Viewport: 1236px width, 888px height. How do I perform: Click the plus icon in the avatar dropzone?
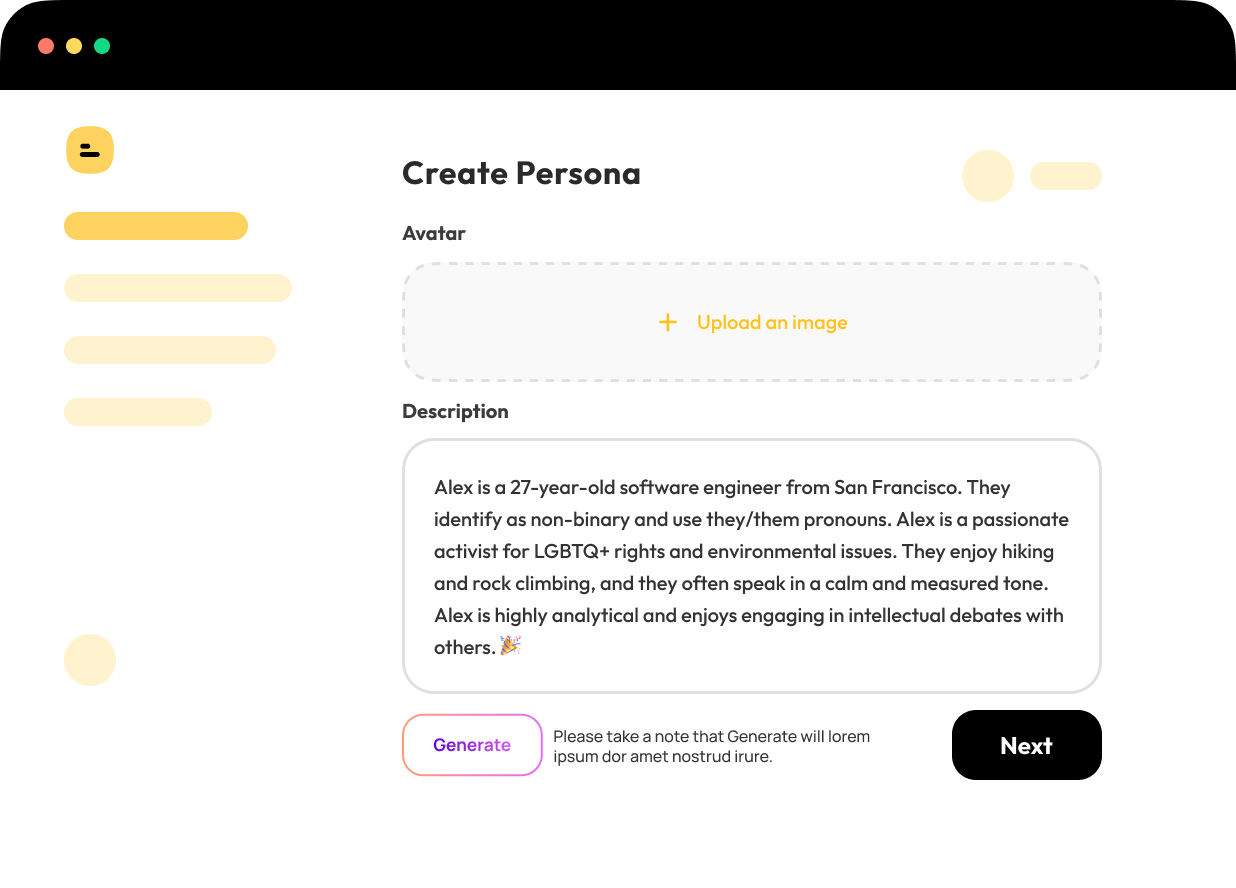[668, 322]
